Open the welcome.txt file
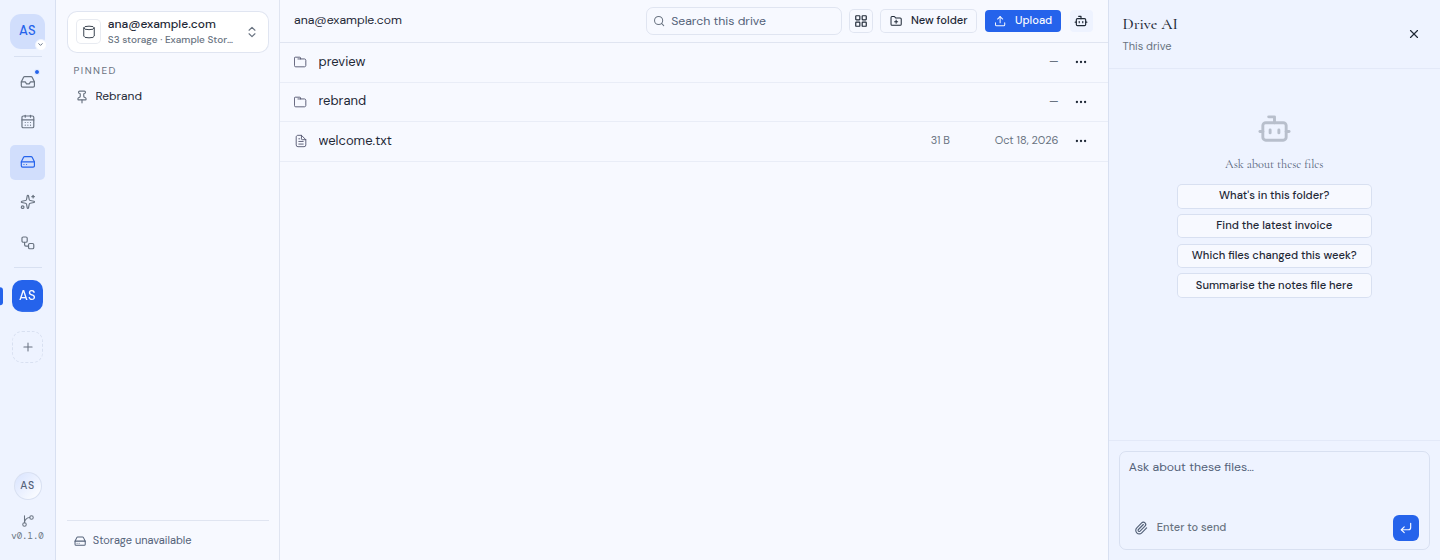 [693, 141]
